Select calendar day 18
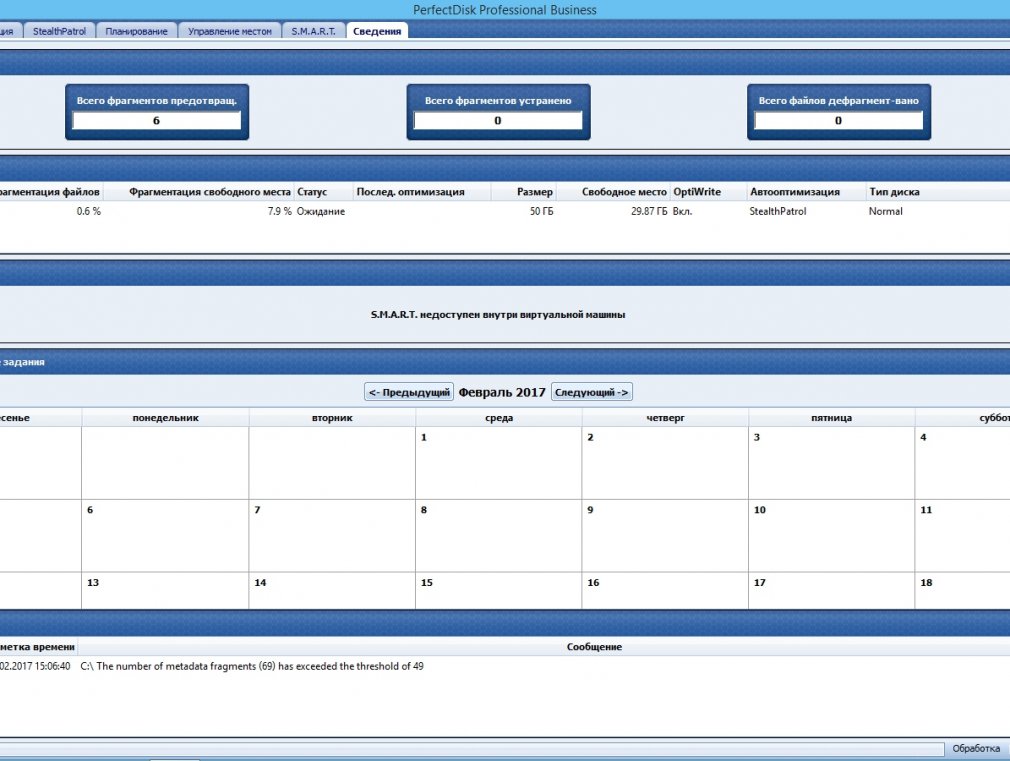 962,591
